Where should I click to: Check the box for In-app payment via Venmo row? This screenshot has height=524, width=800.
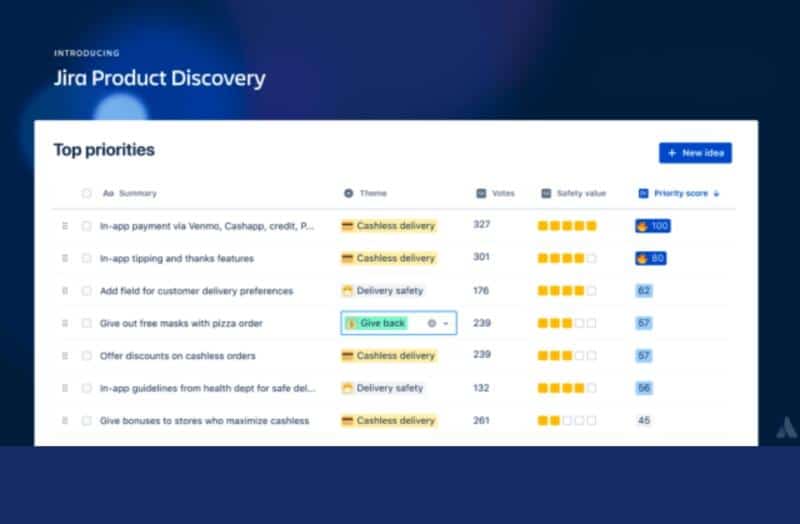[x=86, y=226]
